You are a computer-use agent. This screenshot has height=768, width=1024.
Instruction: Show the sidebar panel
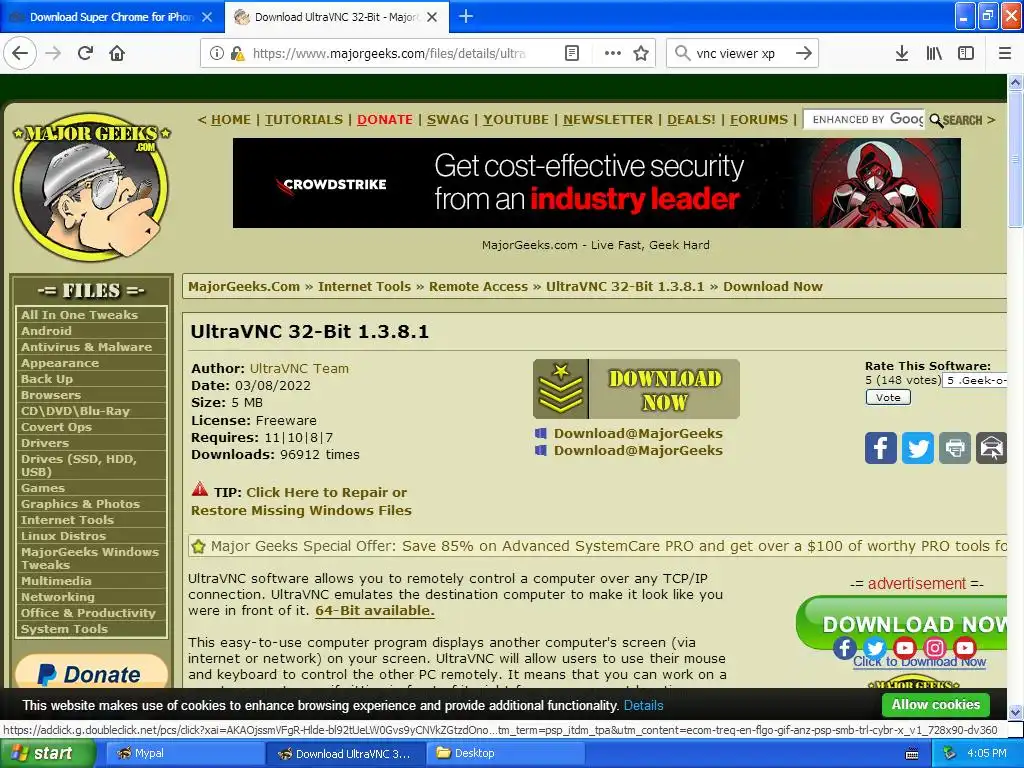[966, 53]
